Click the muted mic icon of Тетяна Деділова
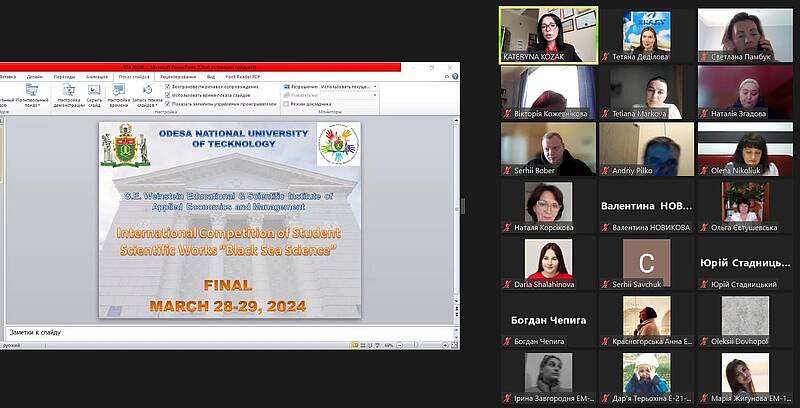The width and height of the screenshot is (800, 408). click(606, 57)
